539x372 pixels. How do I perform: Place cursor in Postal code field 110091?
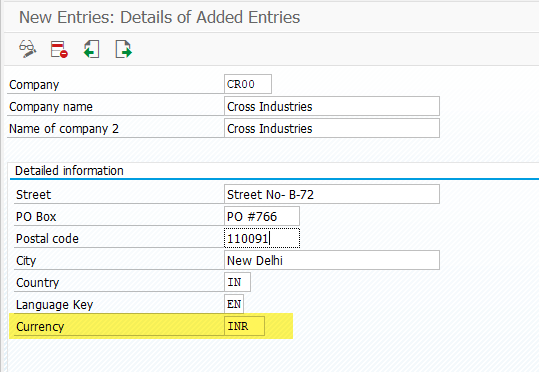pos(262,238)
